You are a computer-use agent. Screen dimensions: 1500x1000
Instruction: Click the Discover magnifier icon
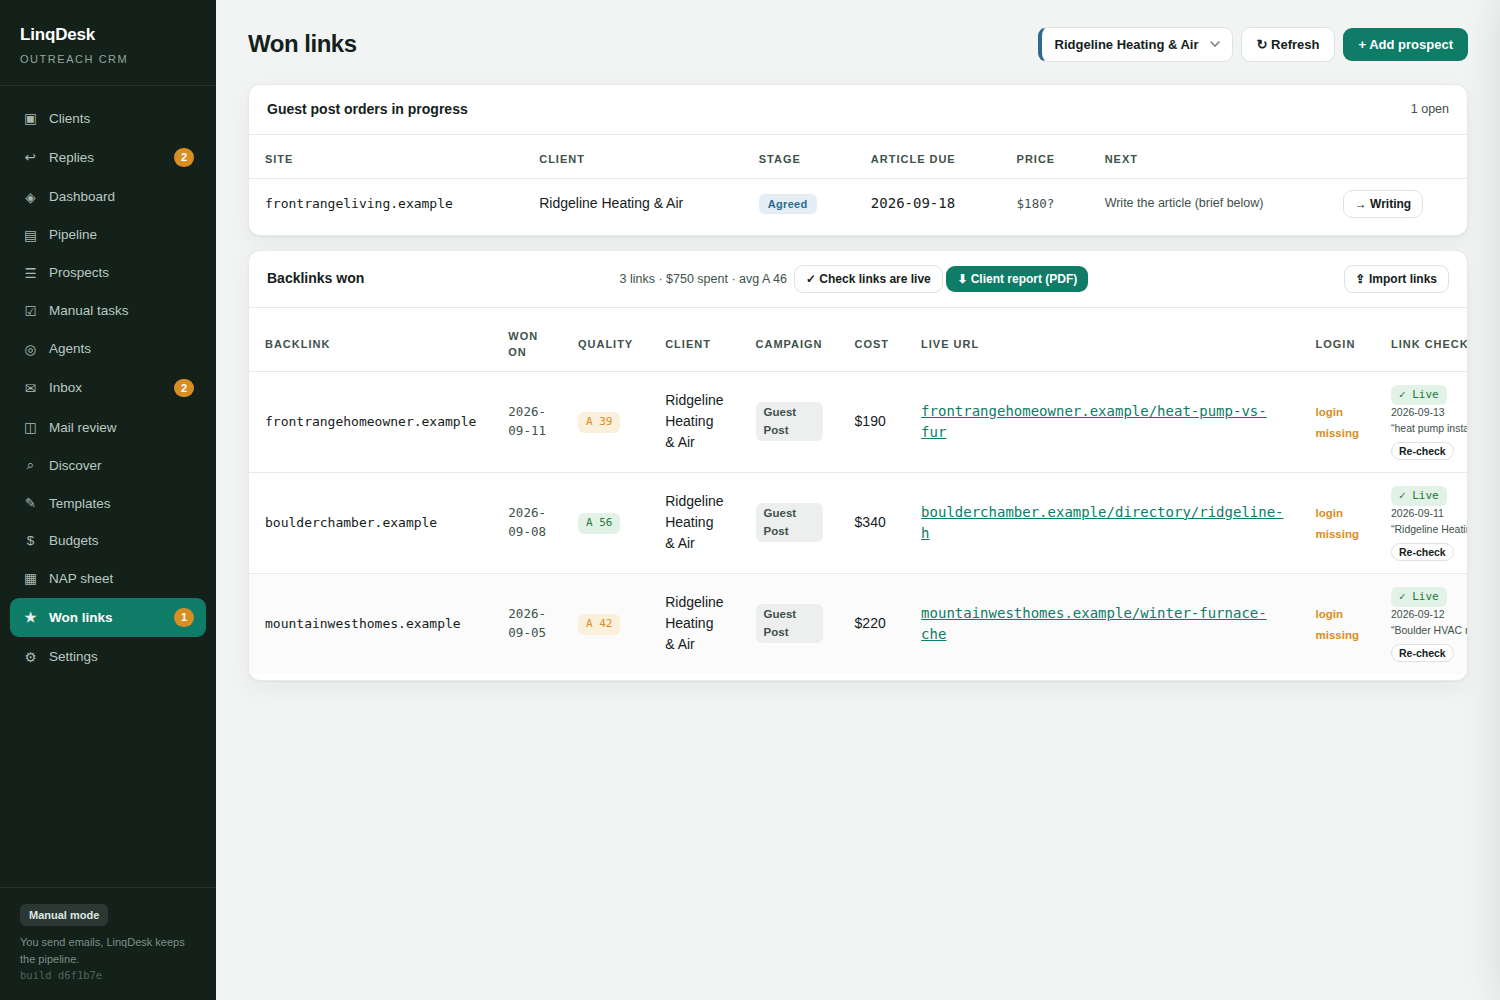coord(30,466)
